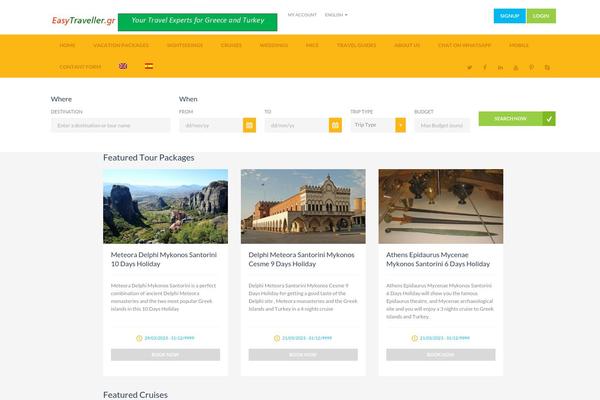Screen dimensions: 600x400
Task: Click the Search Now button
Action: click(517, 119)
